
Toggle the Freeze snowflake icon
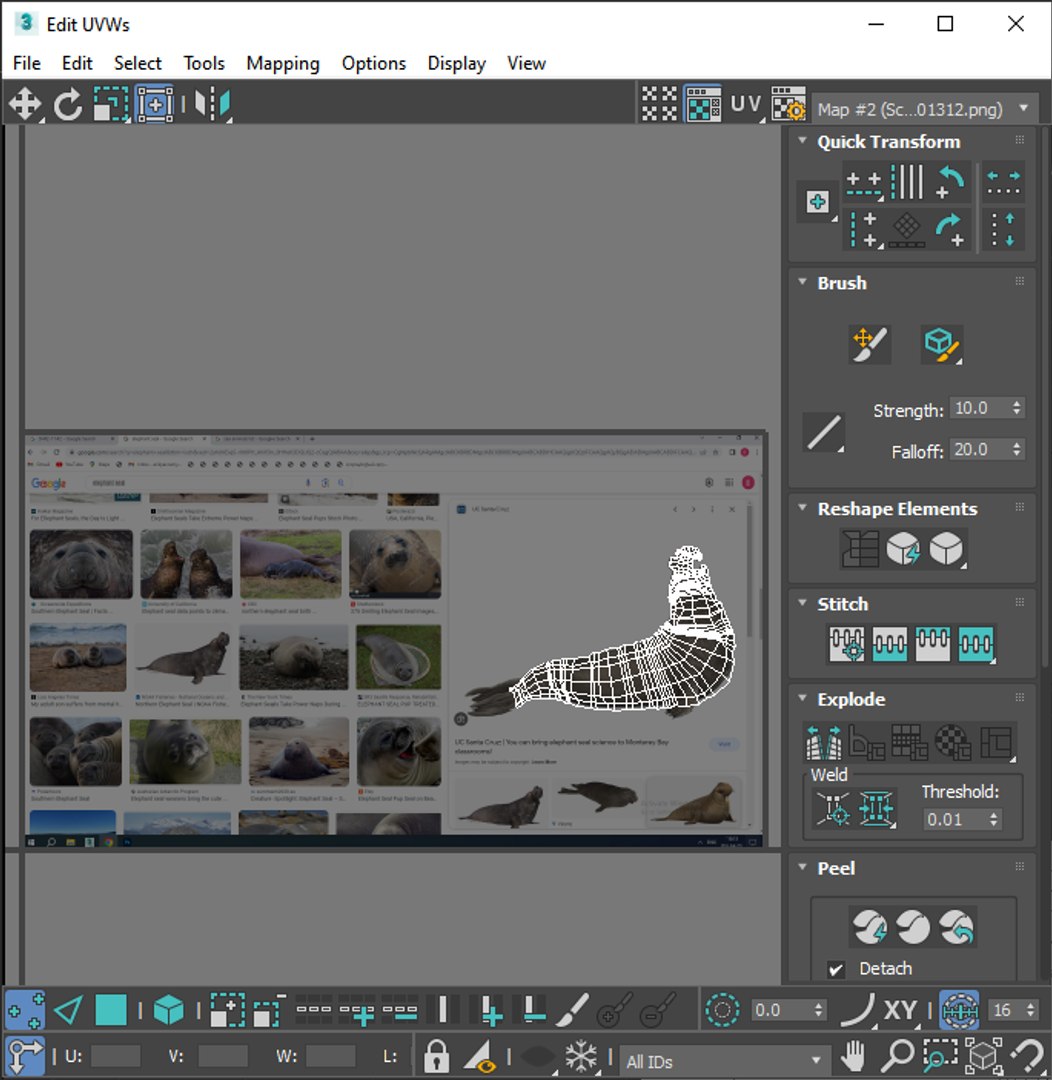(x=581, y=1055)
